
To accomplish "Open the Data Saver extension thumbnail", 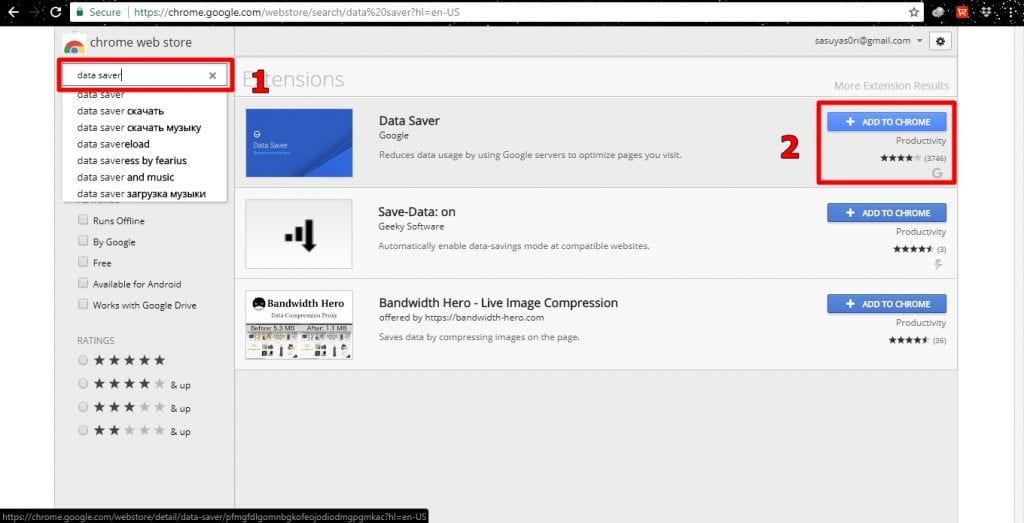I will click(299, 143).
